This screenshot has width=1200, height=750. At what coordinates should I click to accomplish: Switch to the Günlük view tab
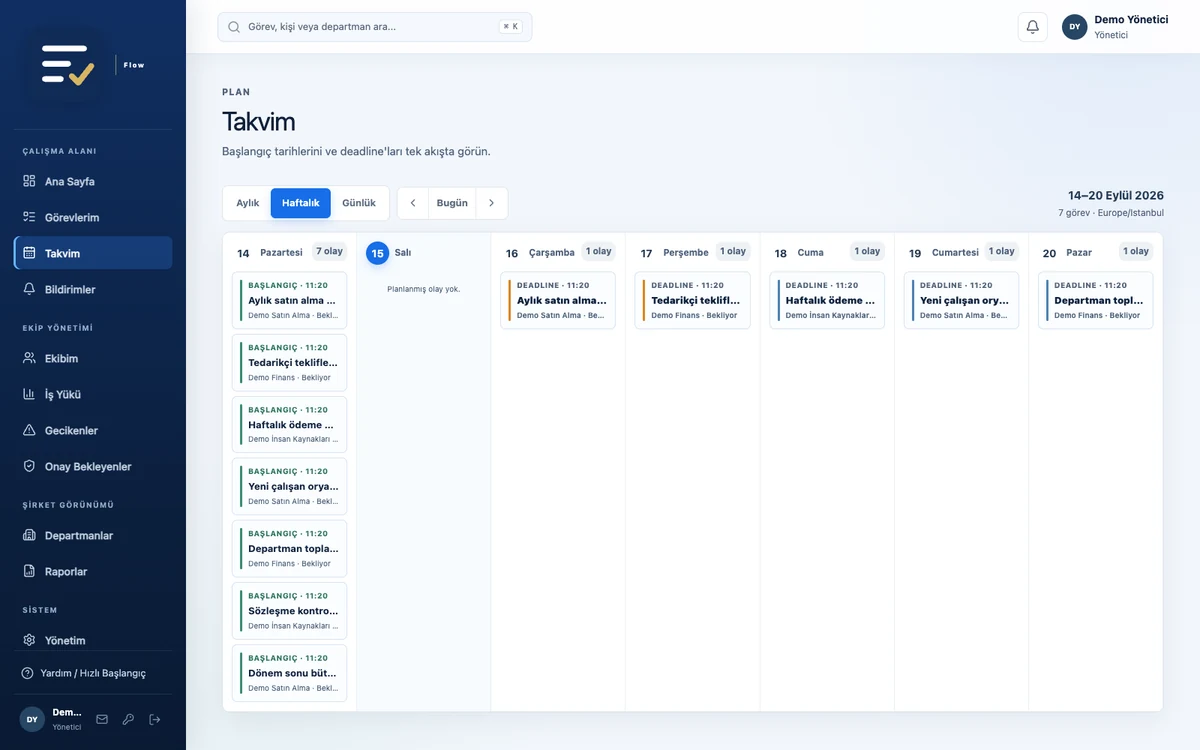point(359,203)
